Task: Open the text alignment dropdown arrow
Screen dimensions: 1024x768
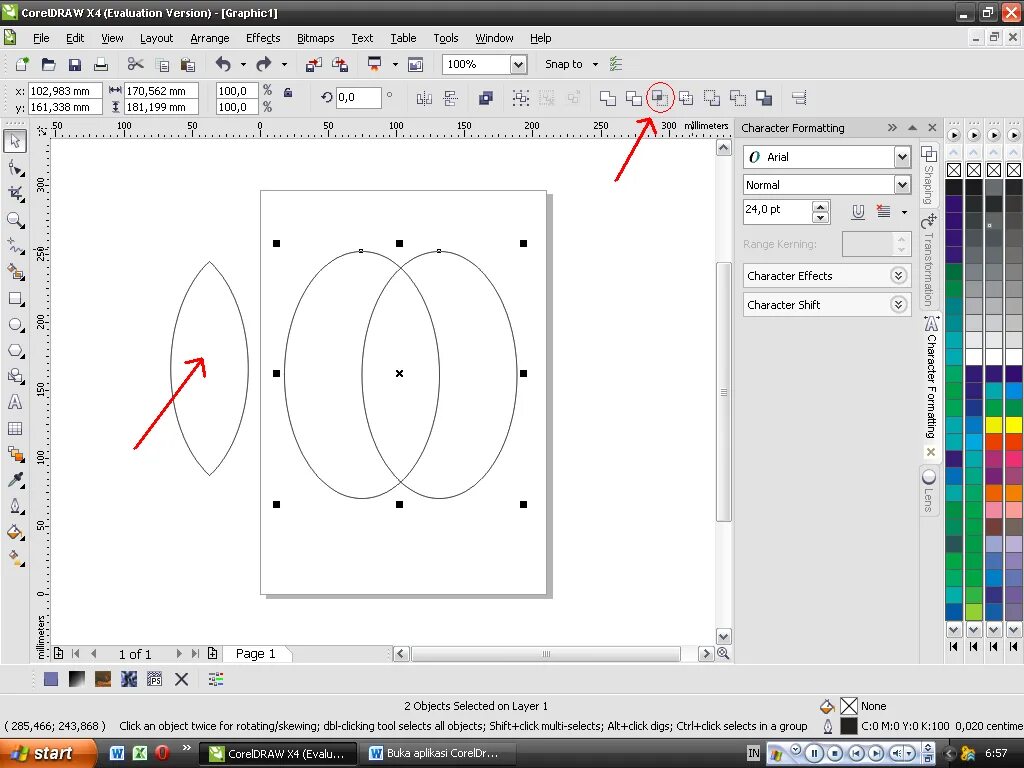Action: coord(904,212)
